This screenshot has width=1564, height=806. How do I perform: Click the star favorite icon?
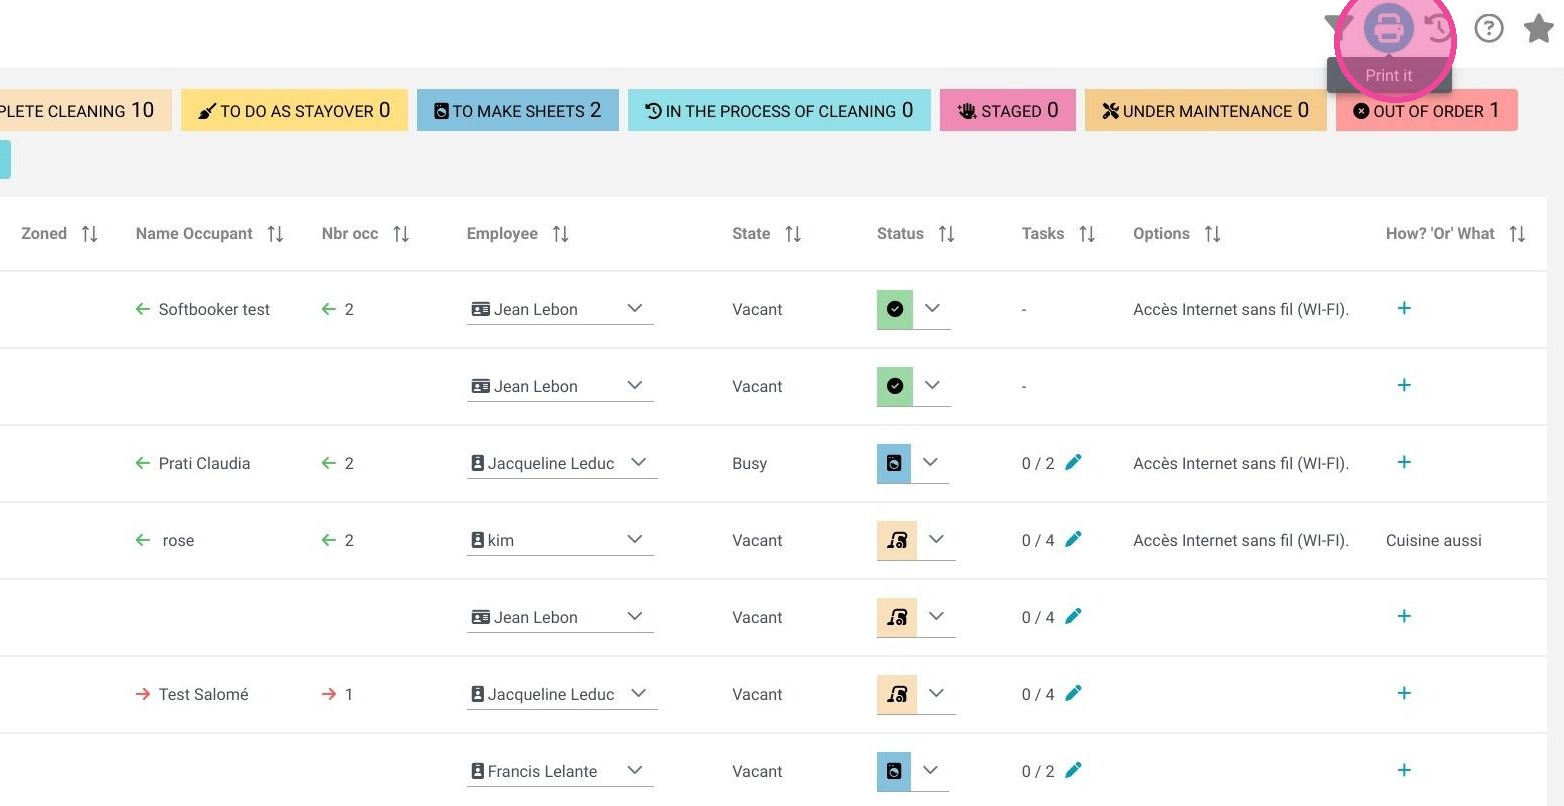pos(1539,28)
